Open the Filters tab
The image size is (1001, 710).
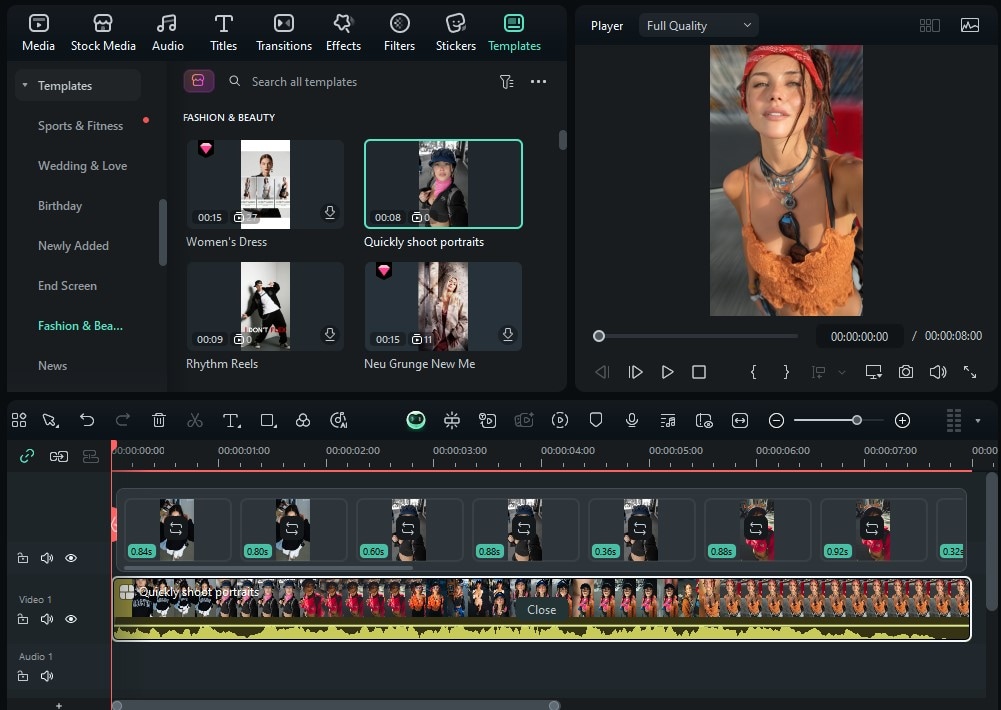pyautogui.click(x=399, y=33)
